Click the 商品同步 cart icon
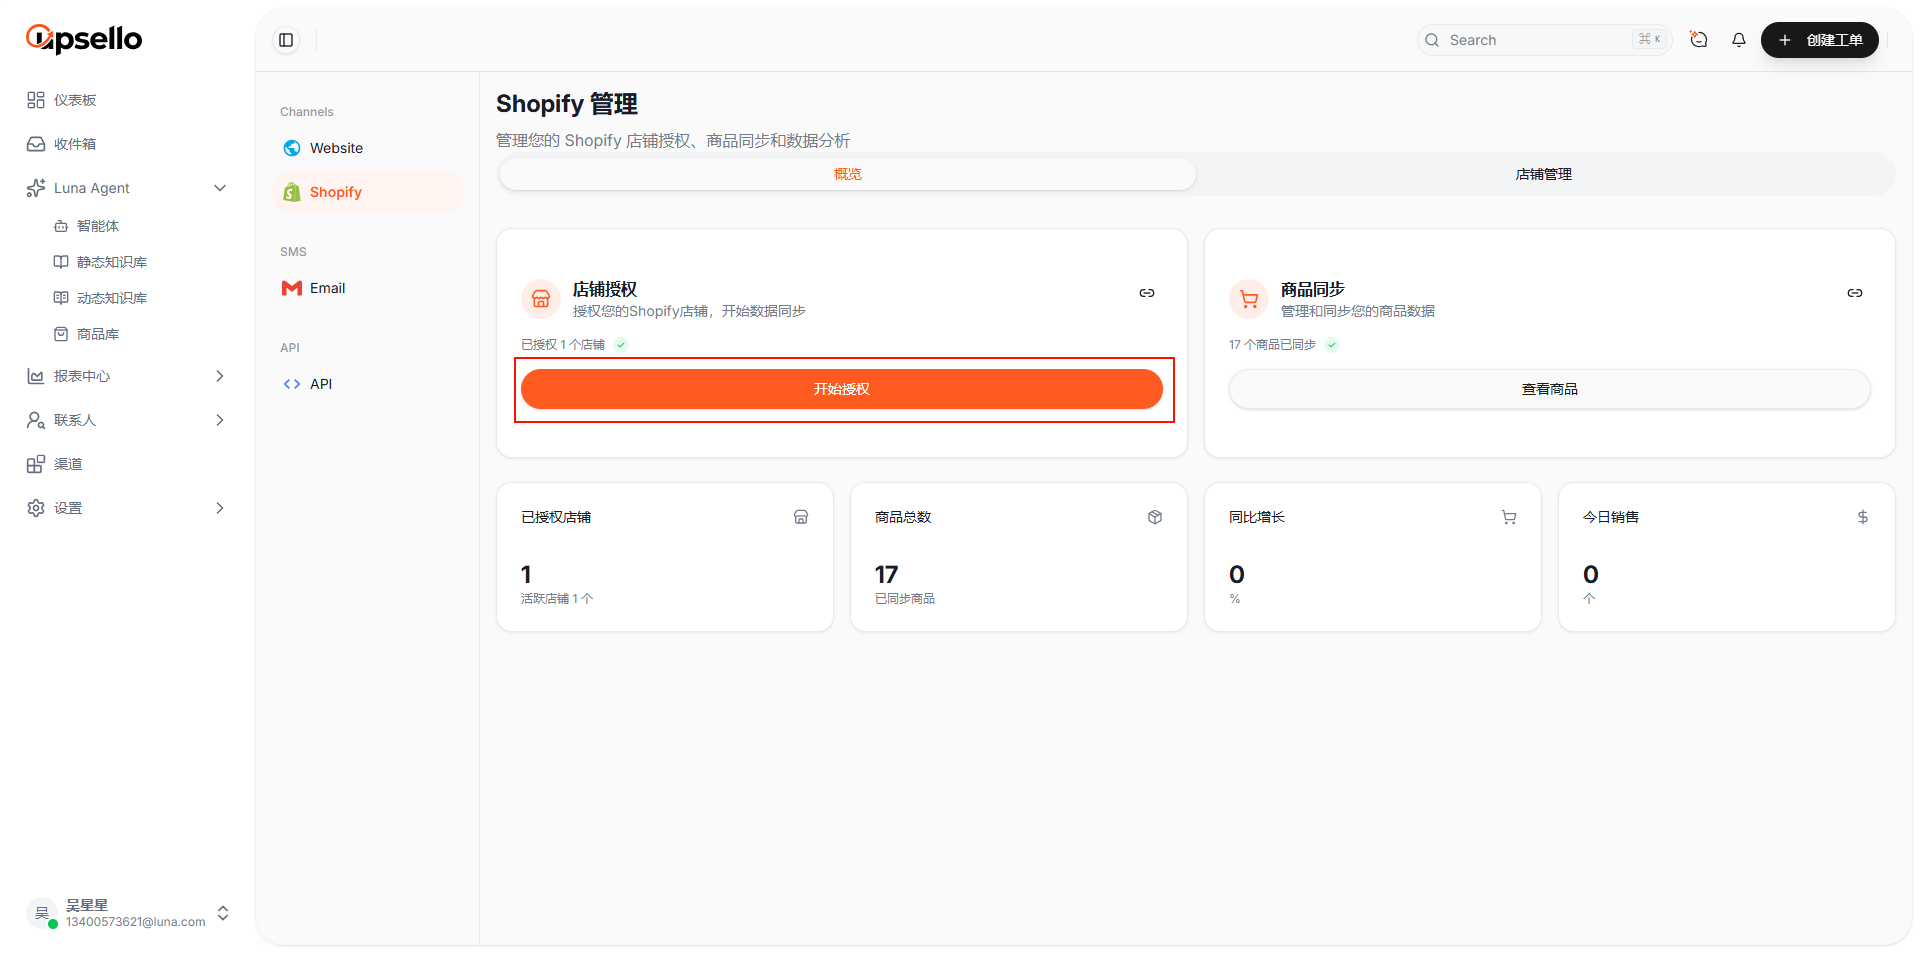Image resolution: width=1920 pixels, height=953 pixels. 1249,299
